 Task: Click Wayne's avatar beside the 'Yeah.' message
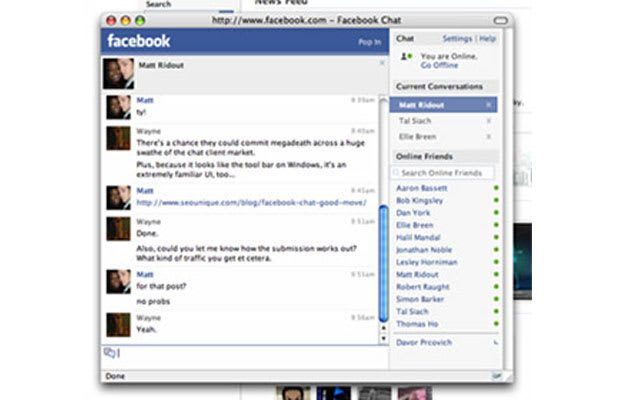(118, 325)
